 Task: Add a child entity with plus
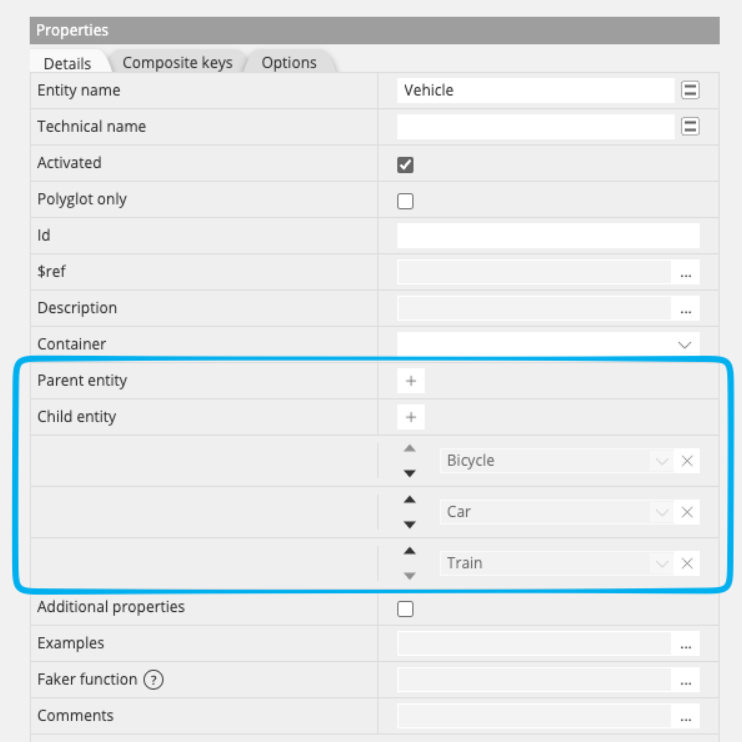click(x=411, y=417)
